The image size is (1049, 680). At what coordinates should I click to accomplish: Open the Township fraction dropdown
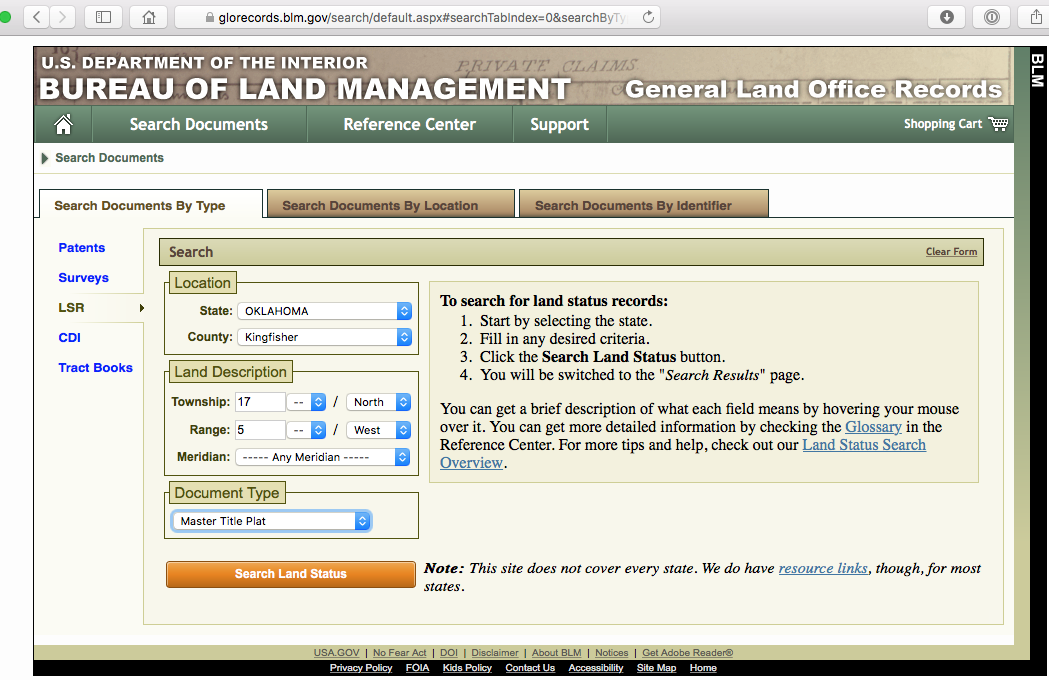point(306,402)
